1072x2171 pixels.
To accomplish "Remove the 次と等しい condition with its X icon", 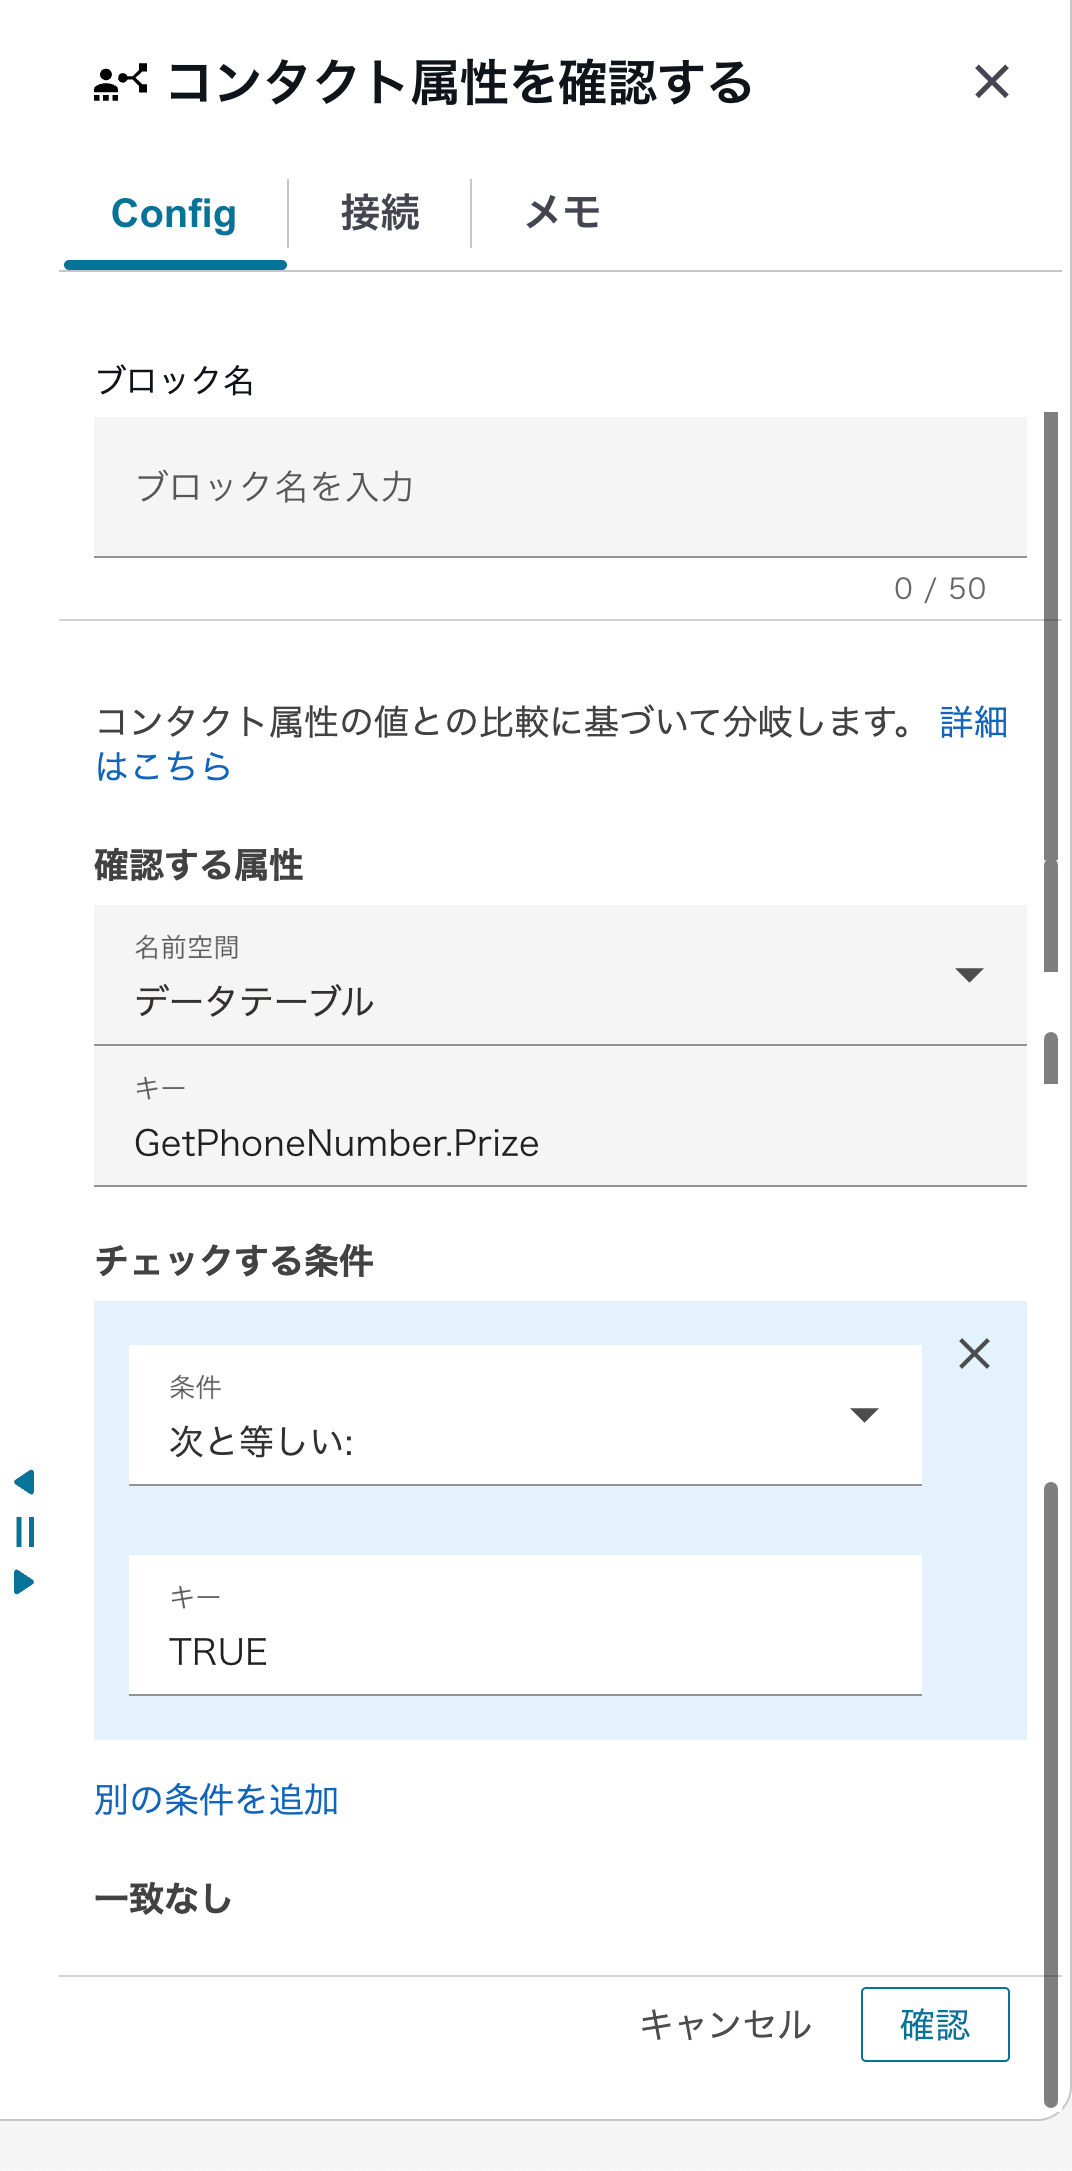I will pyautogui.click(x=974, y=1355).
